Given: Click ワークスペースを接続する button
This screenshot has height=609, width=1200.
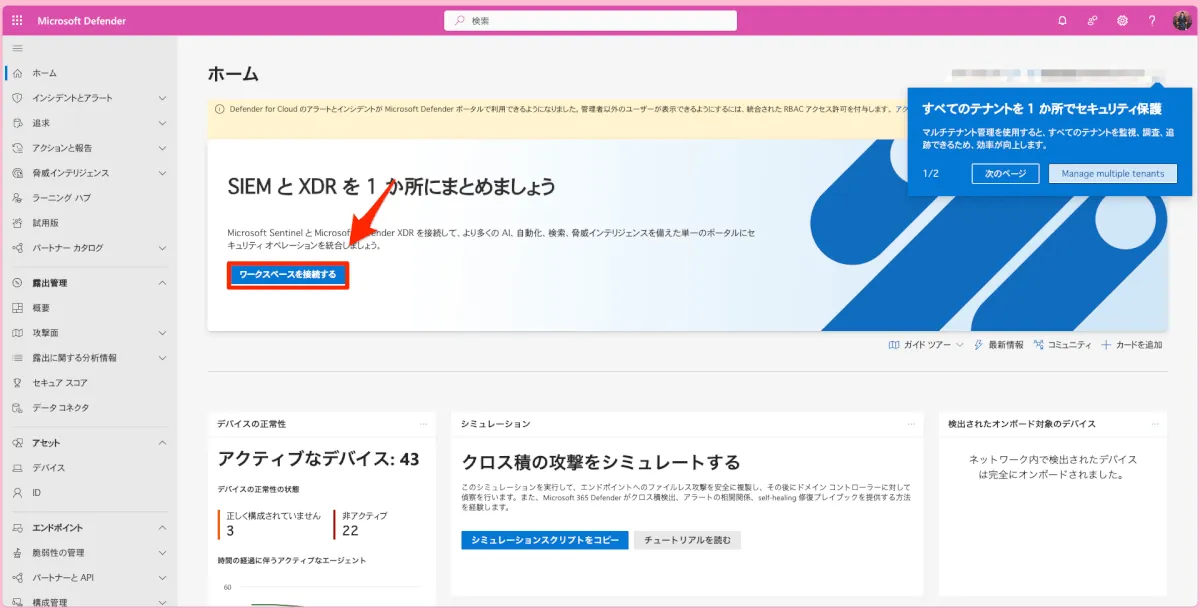Looking at the screenshot, I should coord(288,274).
